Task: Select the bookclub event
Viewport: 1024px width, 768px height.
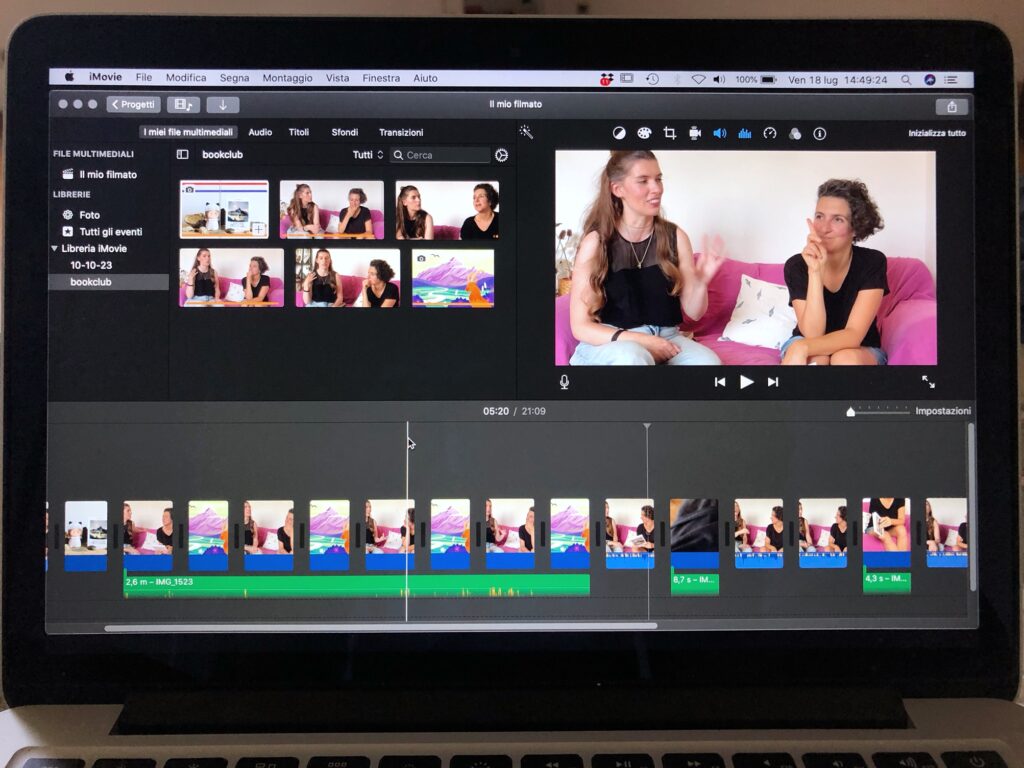Action: [x=108, y=282]
